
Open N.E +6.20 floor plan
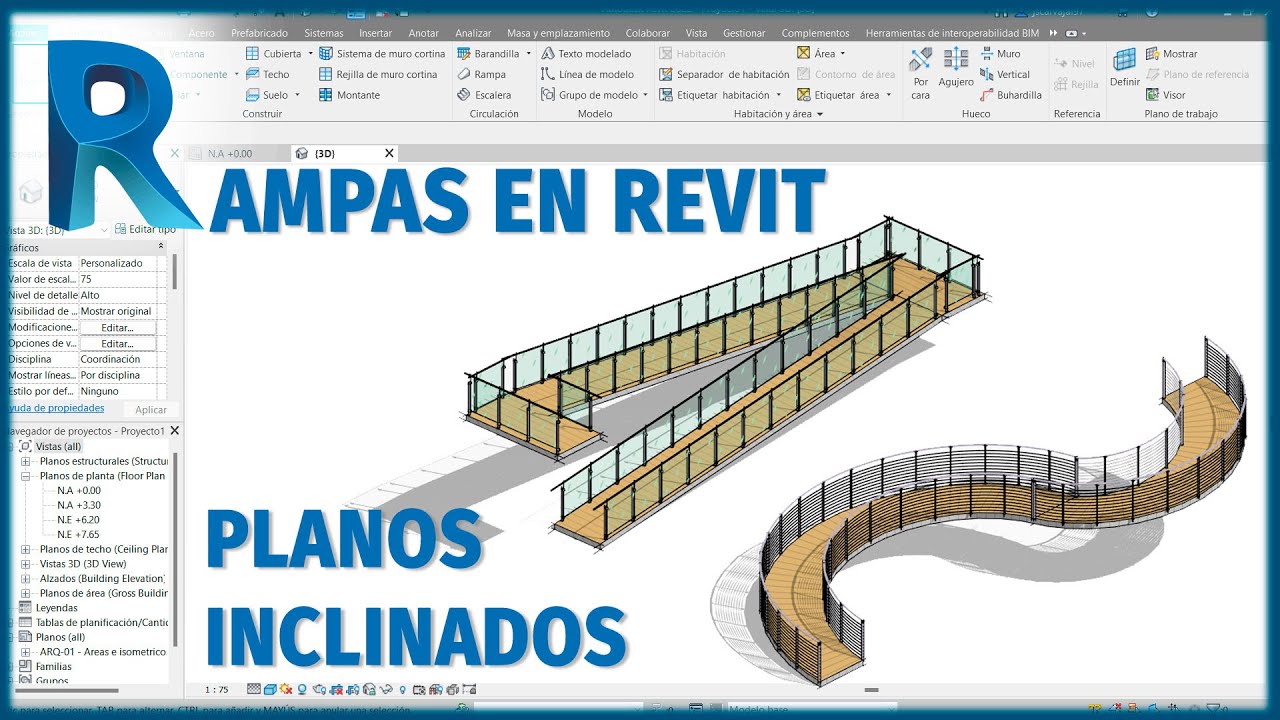pyautogui.click(x=78, y=520)
